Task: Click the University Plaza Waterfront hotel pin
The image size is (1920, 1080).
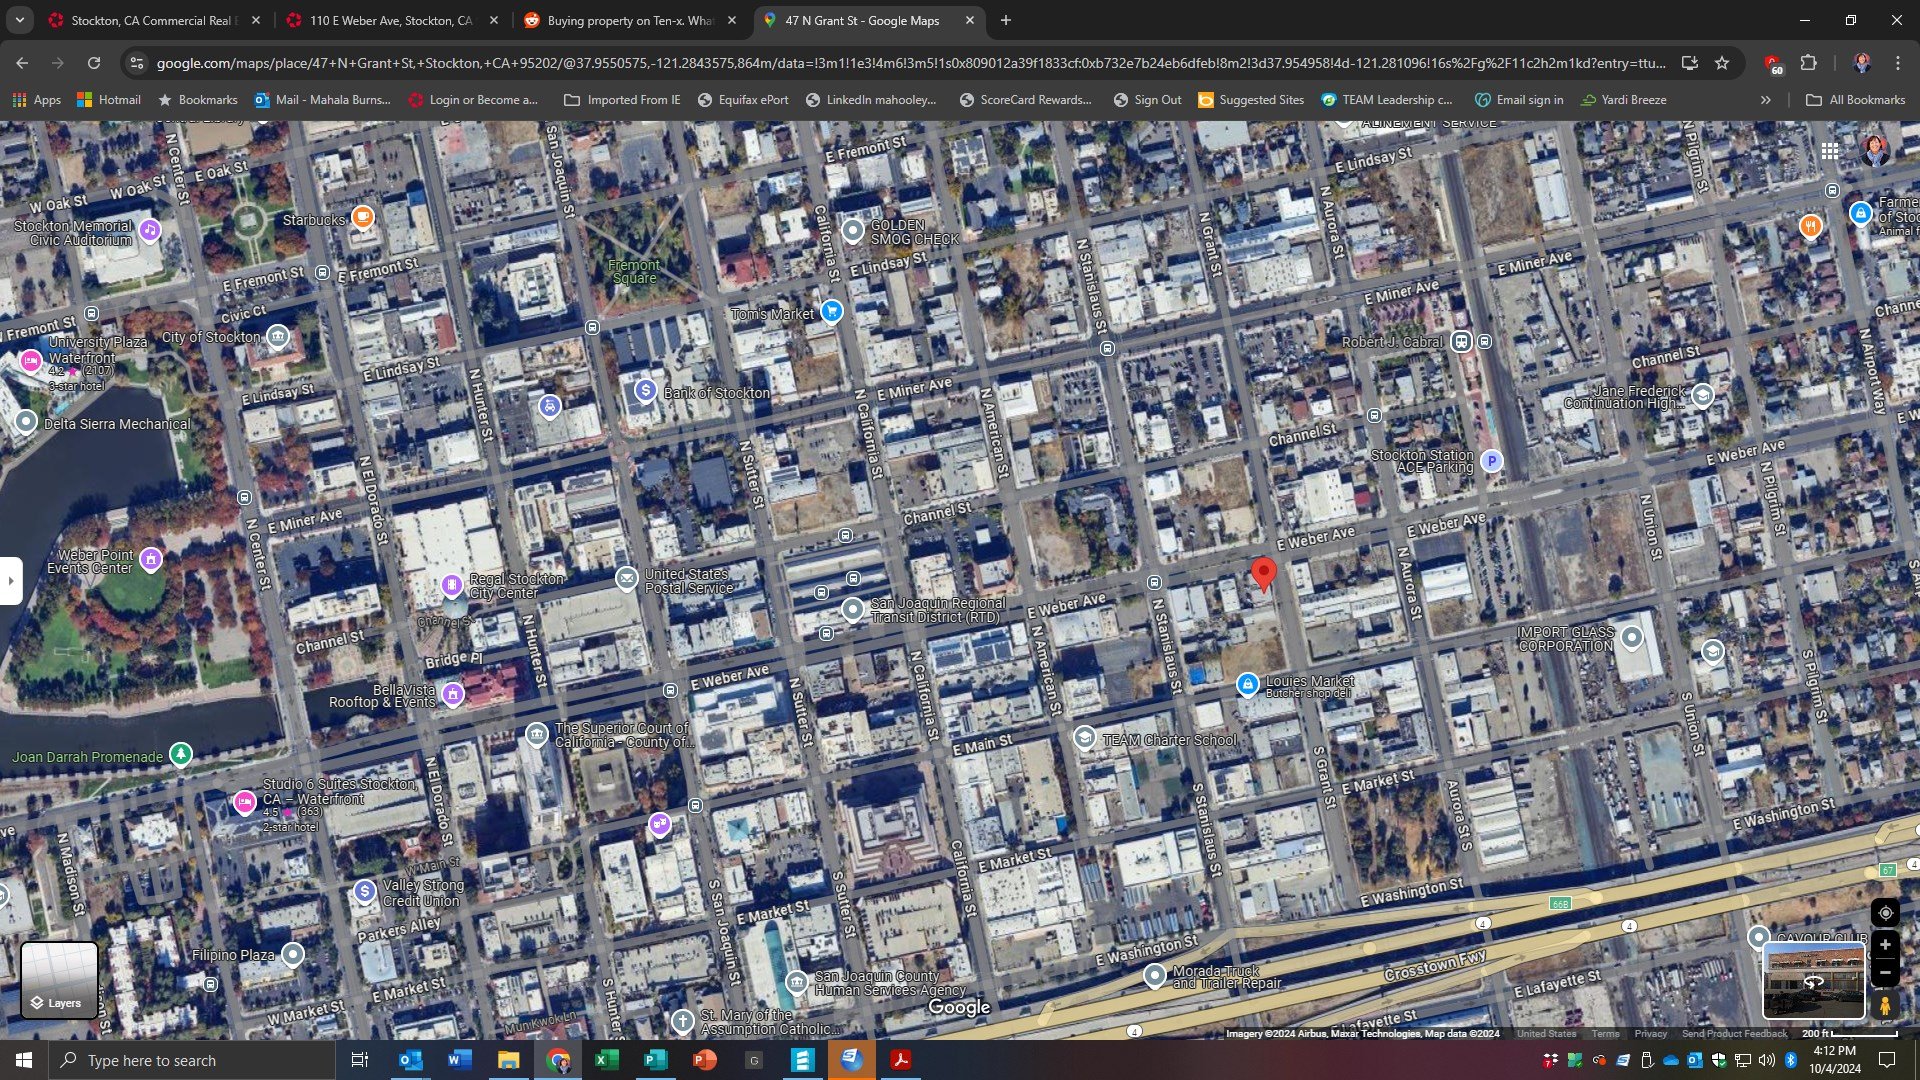Action: [x=31, y=361]
